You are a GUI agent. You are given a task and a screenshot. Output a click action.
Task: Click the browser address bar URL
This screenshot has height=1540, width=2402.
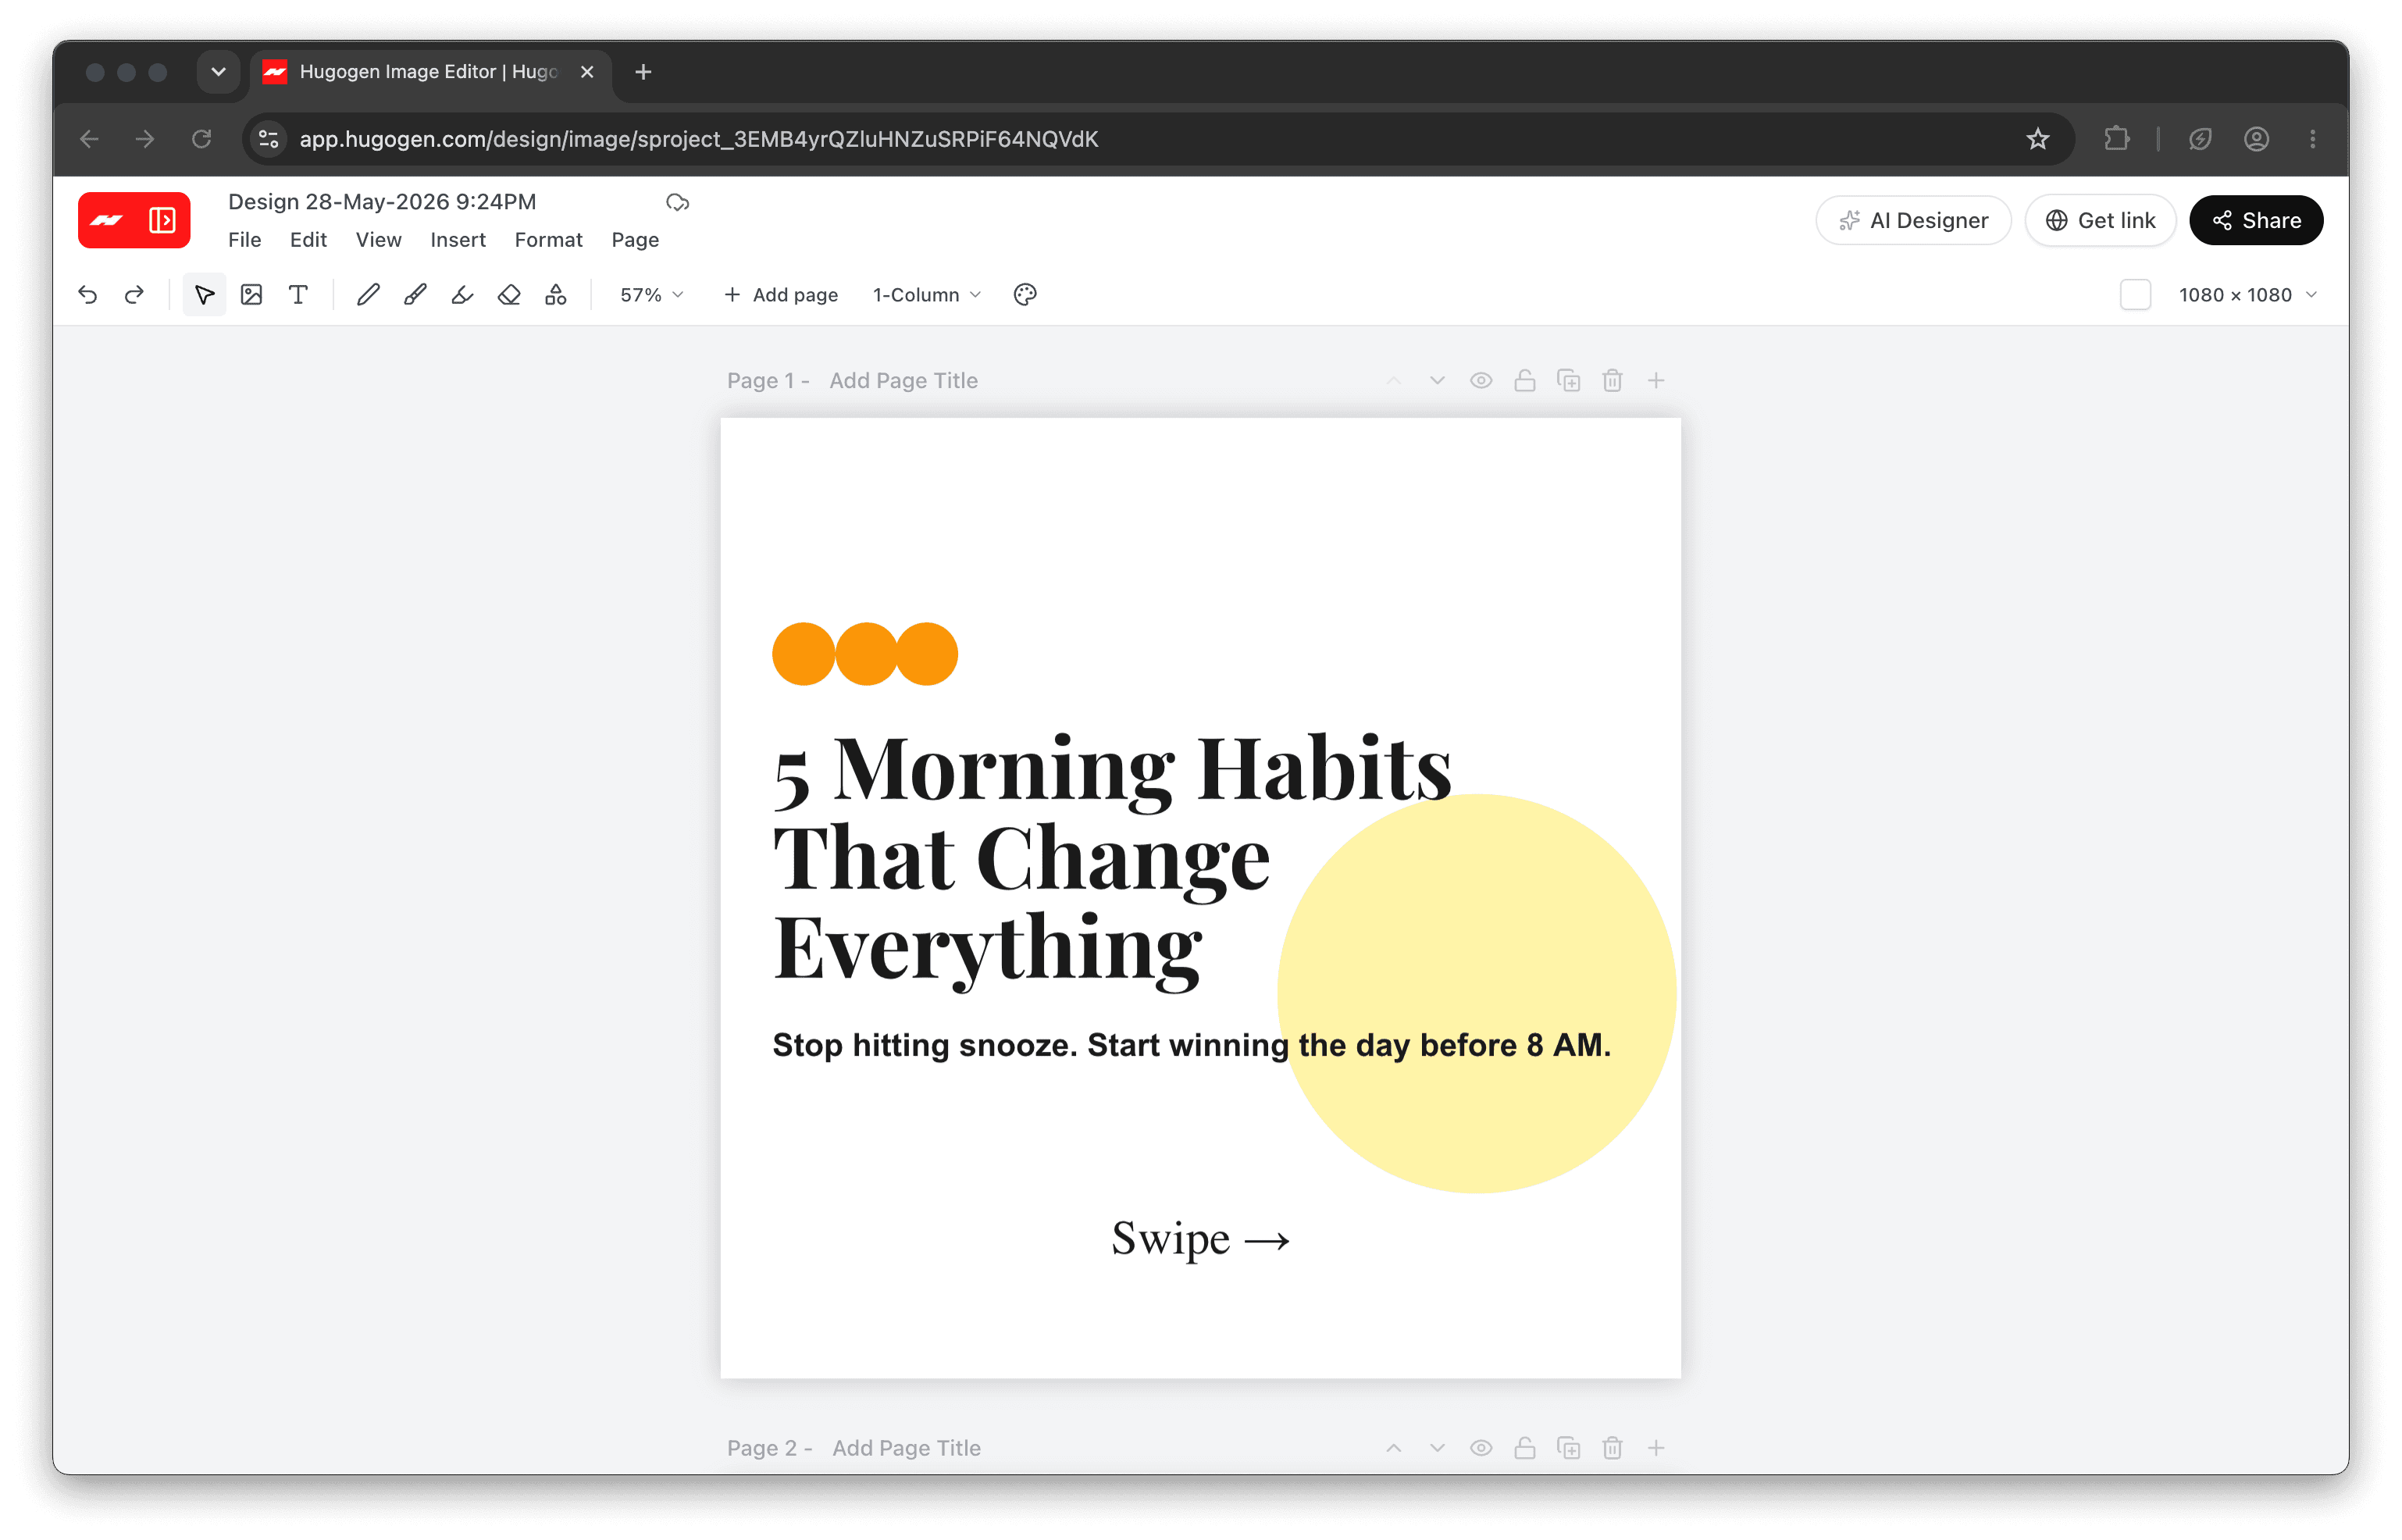tap(698, 139)
